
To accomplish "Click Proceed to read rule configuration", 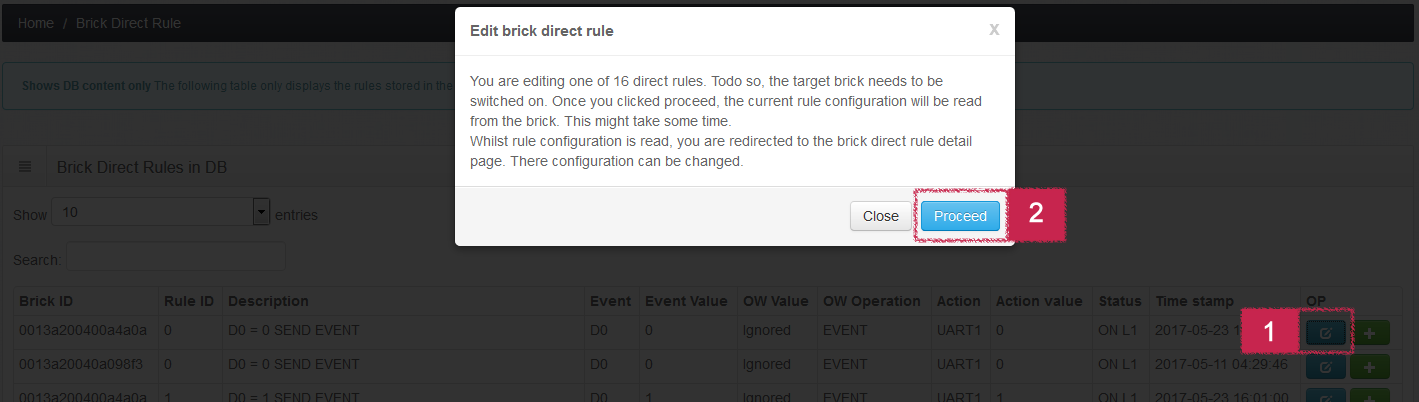I will (960, 215).
